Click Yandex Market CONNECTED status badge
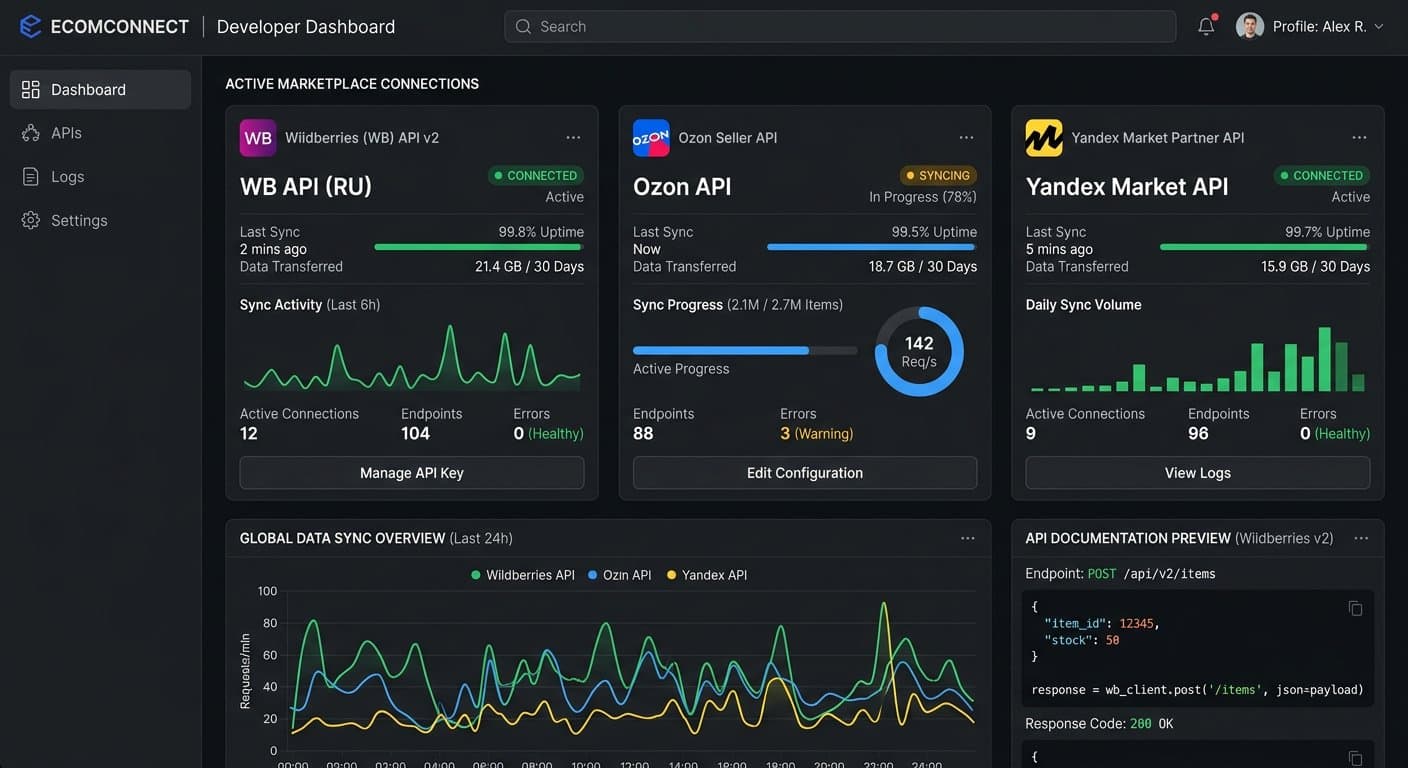 click(x=1321, y=175)
